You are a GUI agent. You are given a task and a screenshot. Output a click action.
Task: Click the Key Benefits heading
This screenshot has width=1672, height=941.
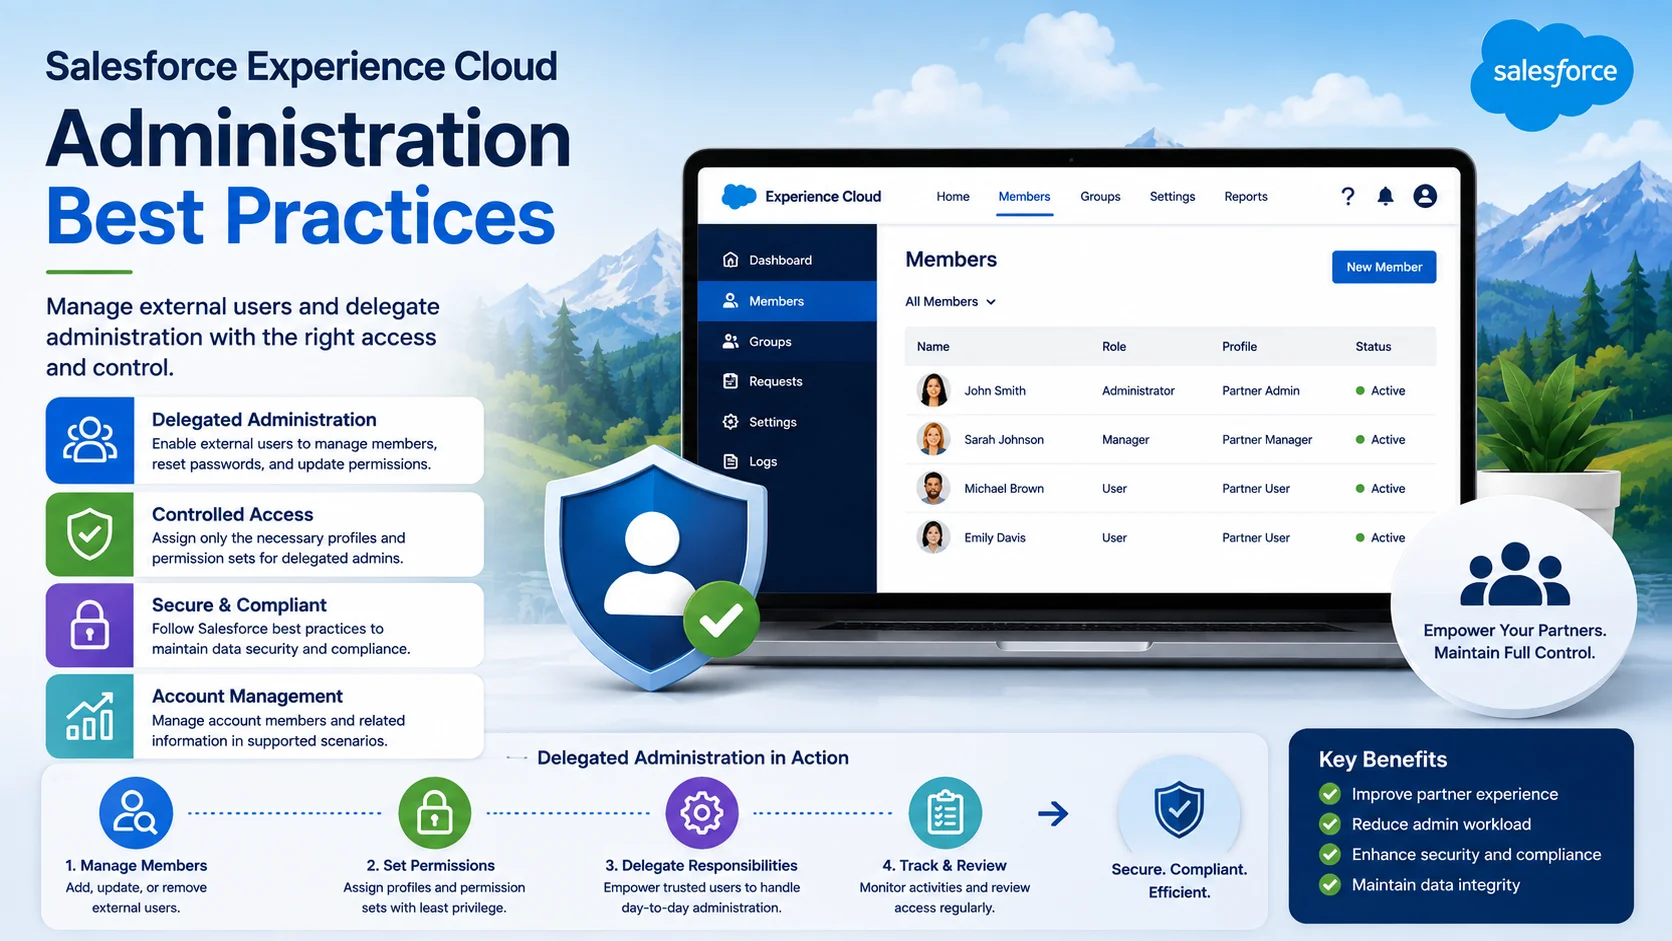point(1383,759)
